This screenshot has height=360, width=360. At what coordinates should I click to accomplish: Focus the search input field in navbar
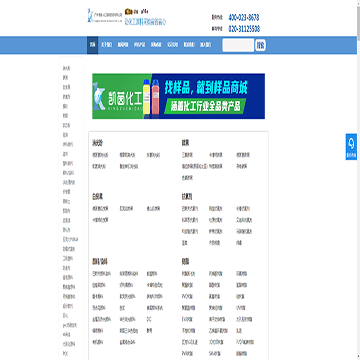click(x=238, y=45)
